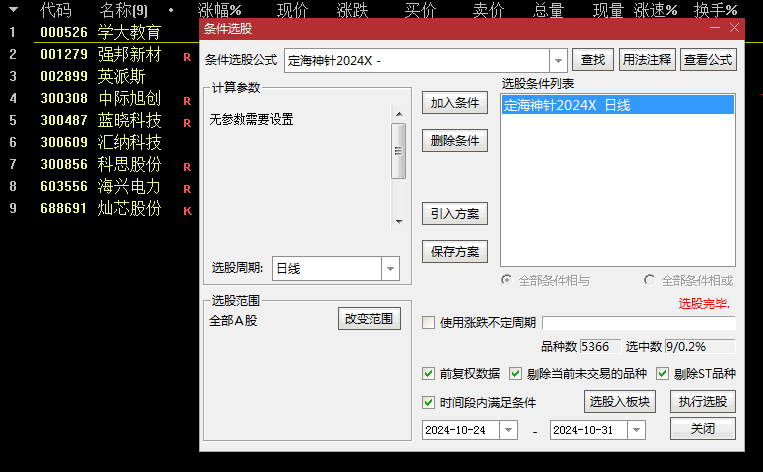
Task: Click the 关闭 button
Action: point(703,429)
